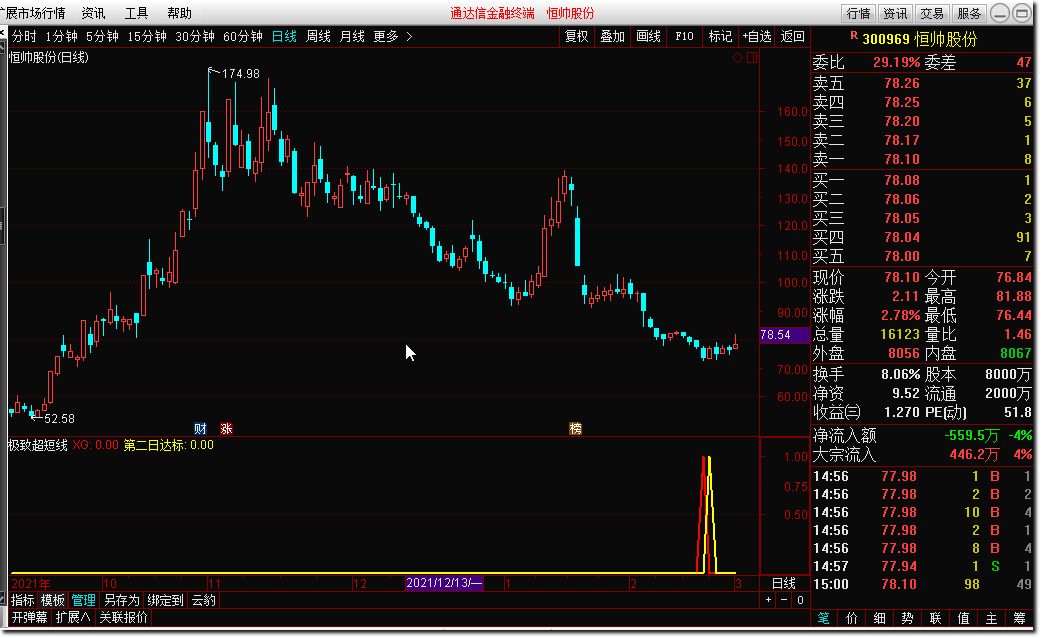Image resolution: width=1042 pixels, height=638 pixels.
Task: Select the 筹 chips tab
Action: [x=1019, y=619]
